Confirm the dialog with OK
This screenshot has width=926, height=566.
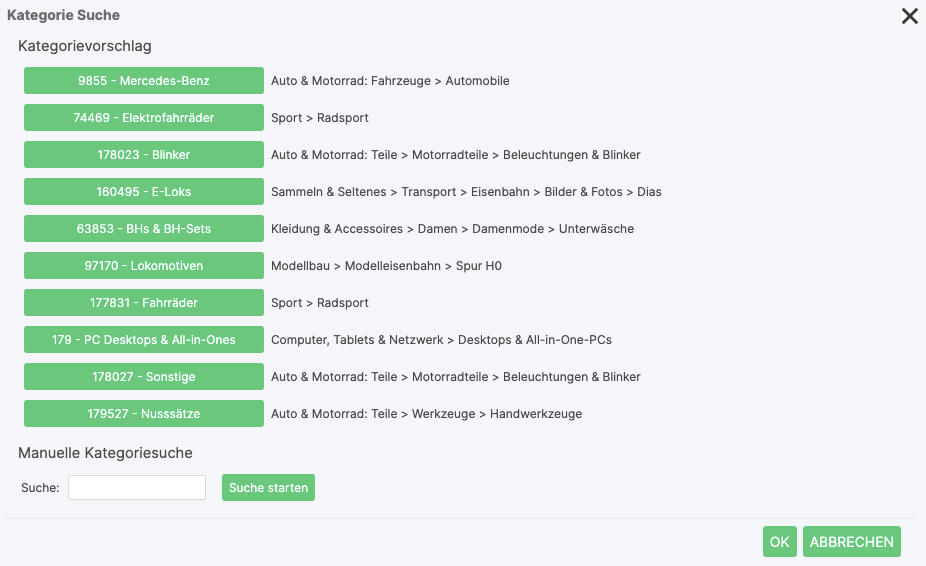point(780,542)
